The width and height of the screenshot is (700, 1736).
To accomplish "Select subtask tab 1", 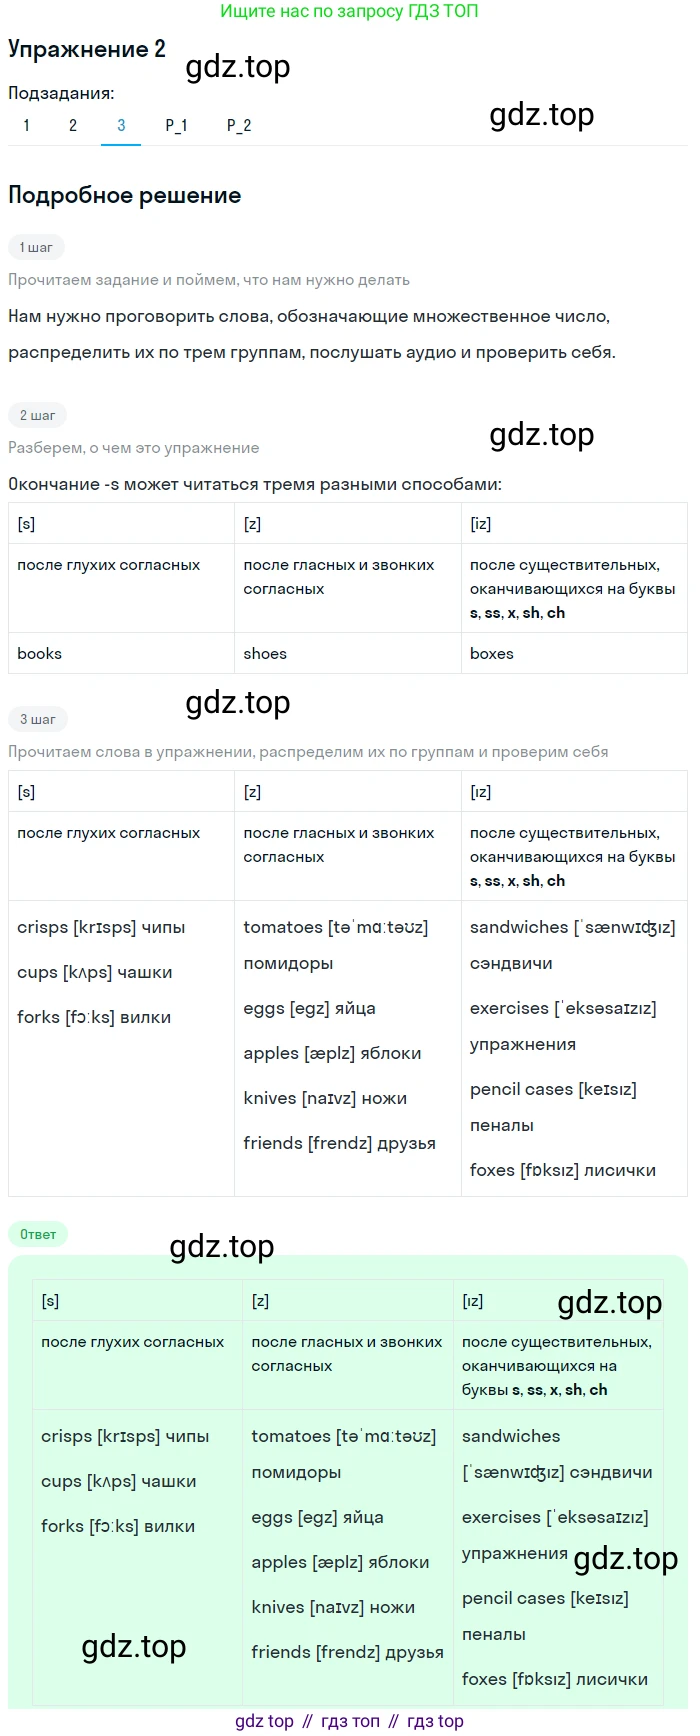I will coord(26,125).
